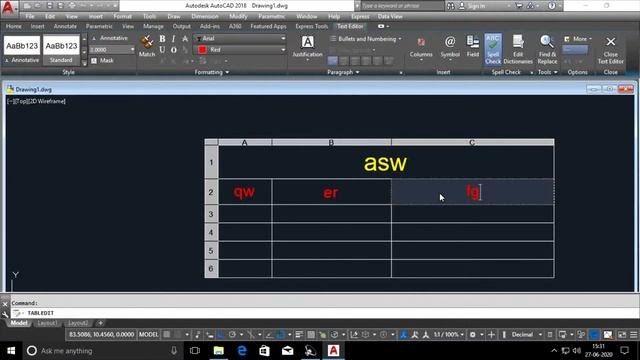Open the Format menu

click(x=122, y=16)
